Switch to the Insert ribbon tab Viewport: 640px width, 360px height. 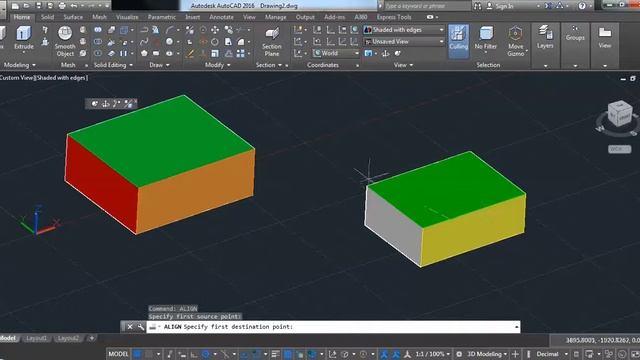point(193,17)
